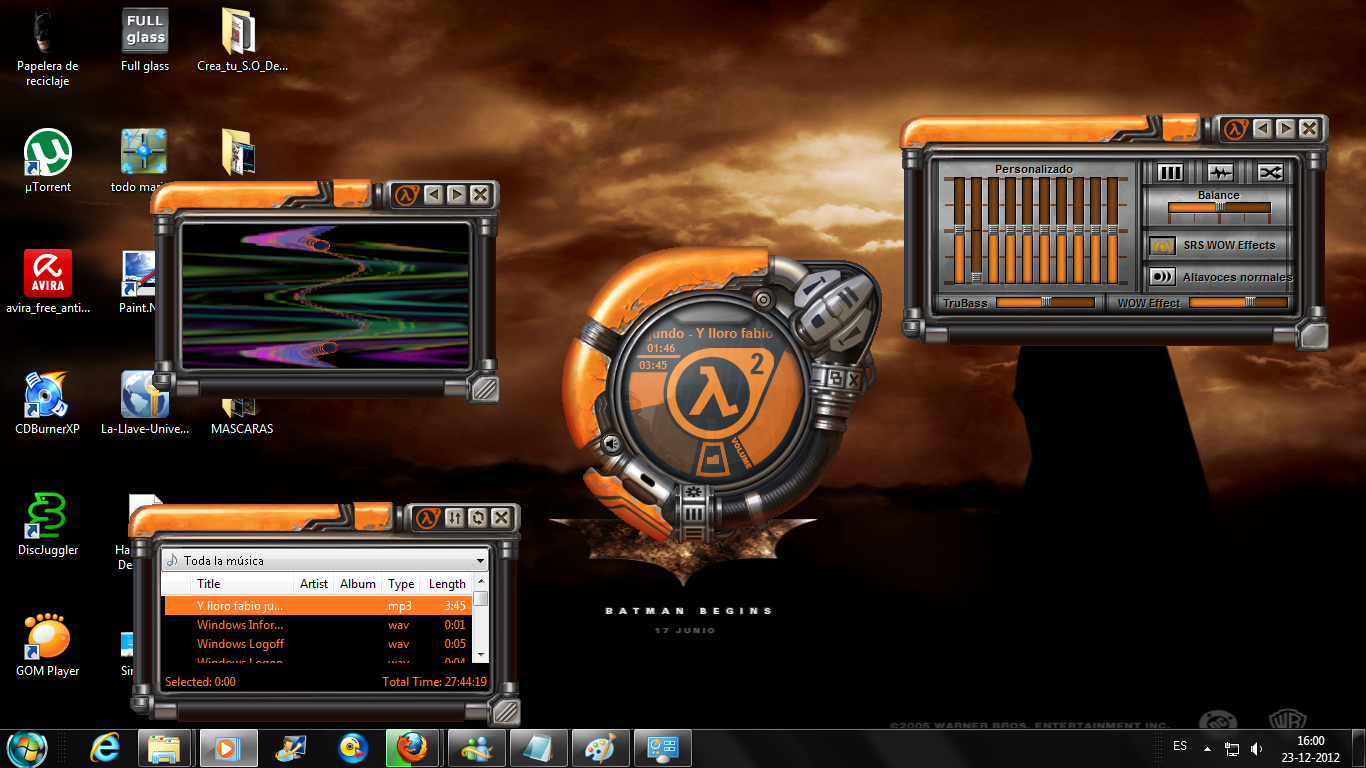Select the Windows Logoff track in the playlist
The height and width of the screenshot is (768, 1366).
click(x=240, y=643)
